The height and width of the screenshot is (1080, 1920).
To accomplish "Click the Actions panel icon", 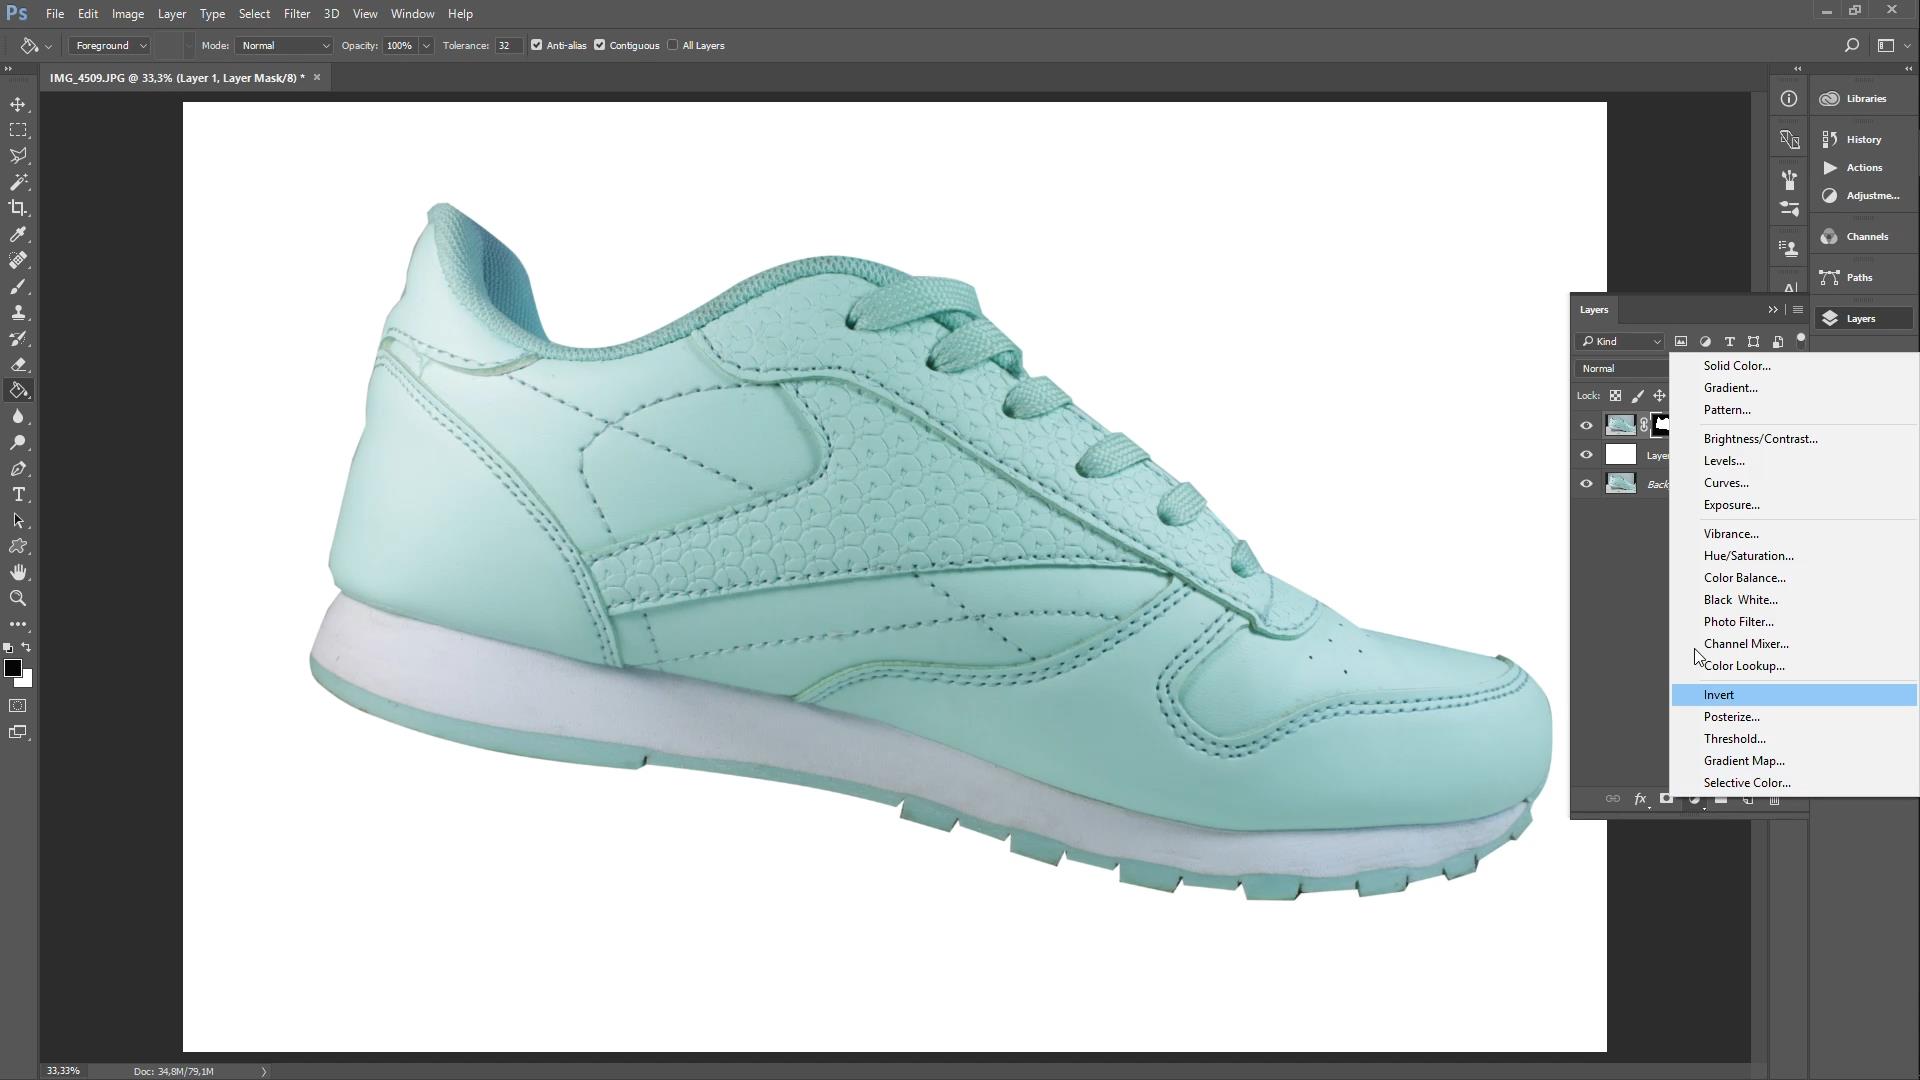I will pos(1856,167).
